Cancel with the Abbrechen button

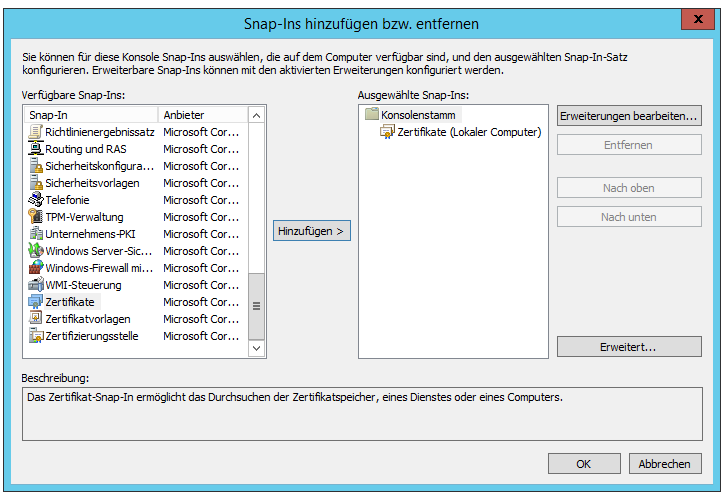tap(665, 464)
